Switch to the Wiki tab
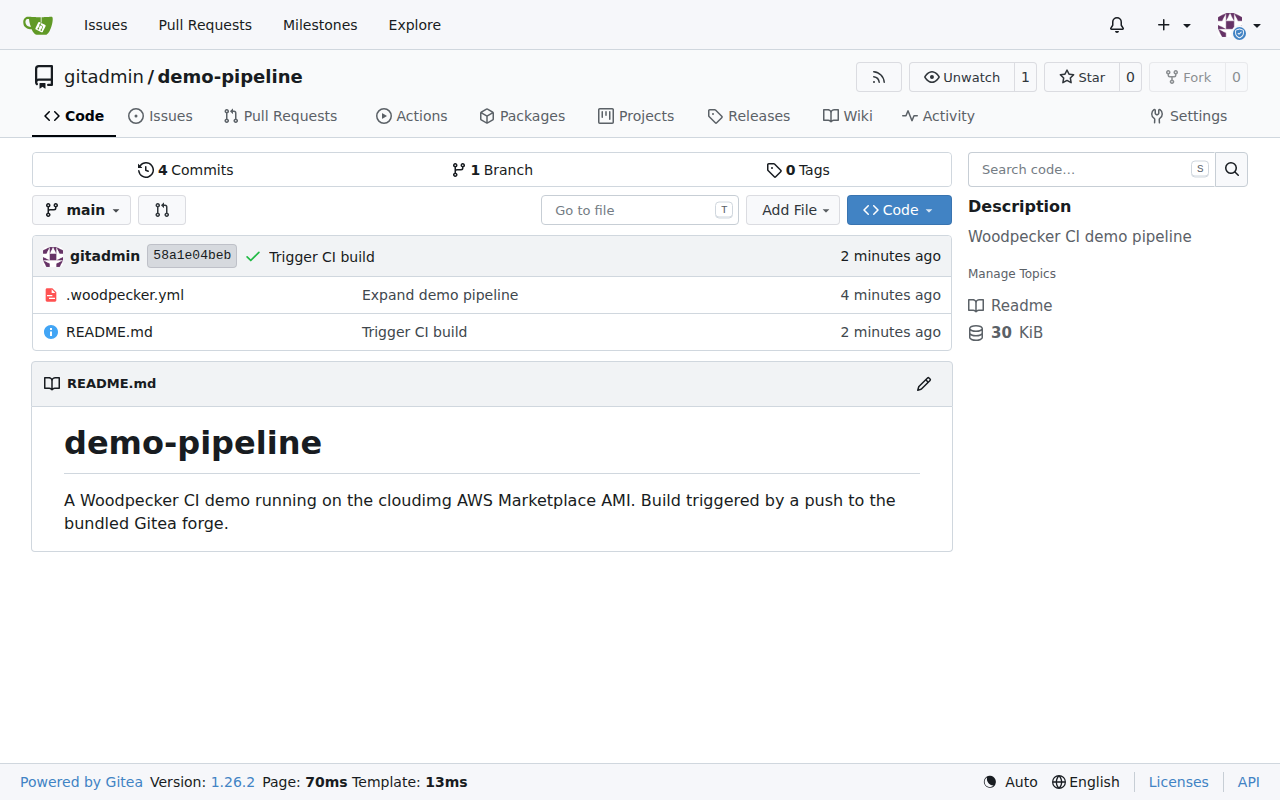This screenshot has height=800, width=1280. pos(847,116)
